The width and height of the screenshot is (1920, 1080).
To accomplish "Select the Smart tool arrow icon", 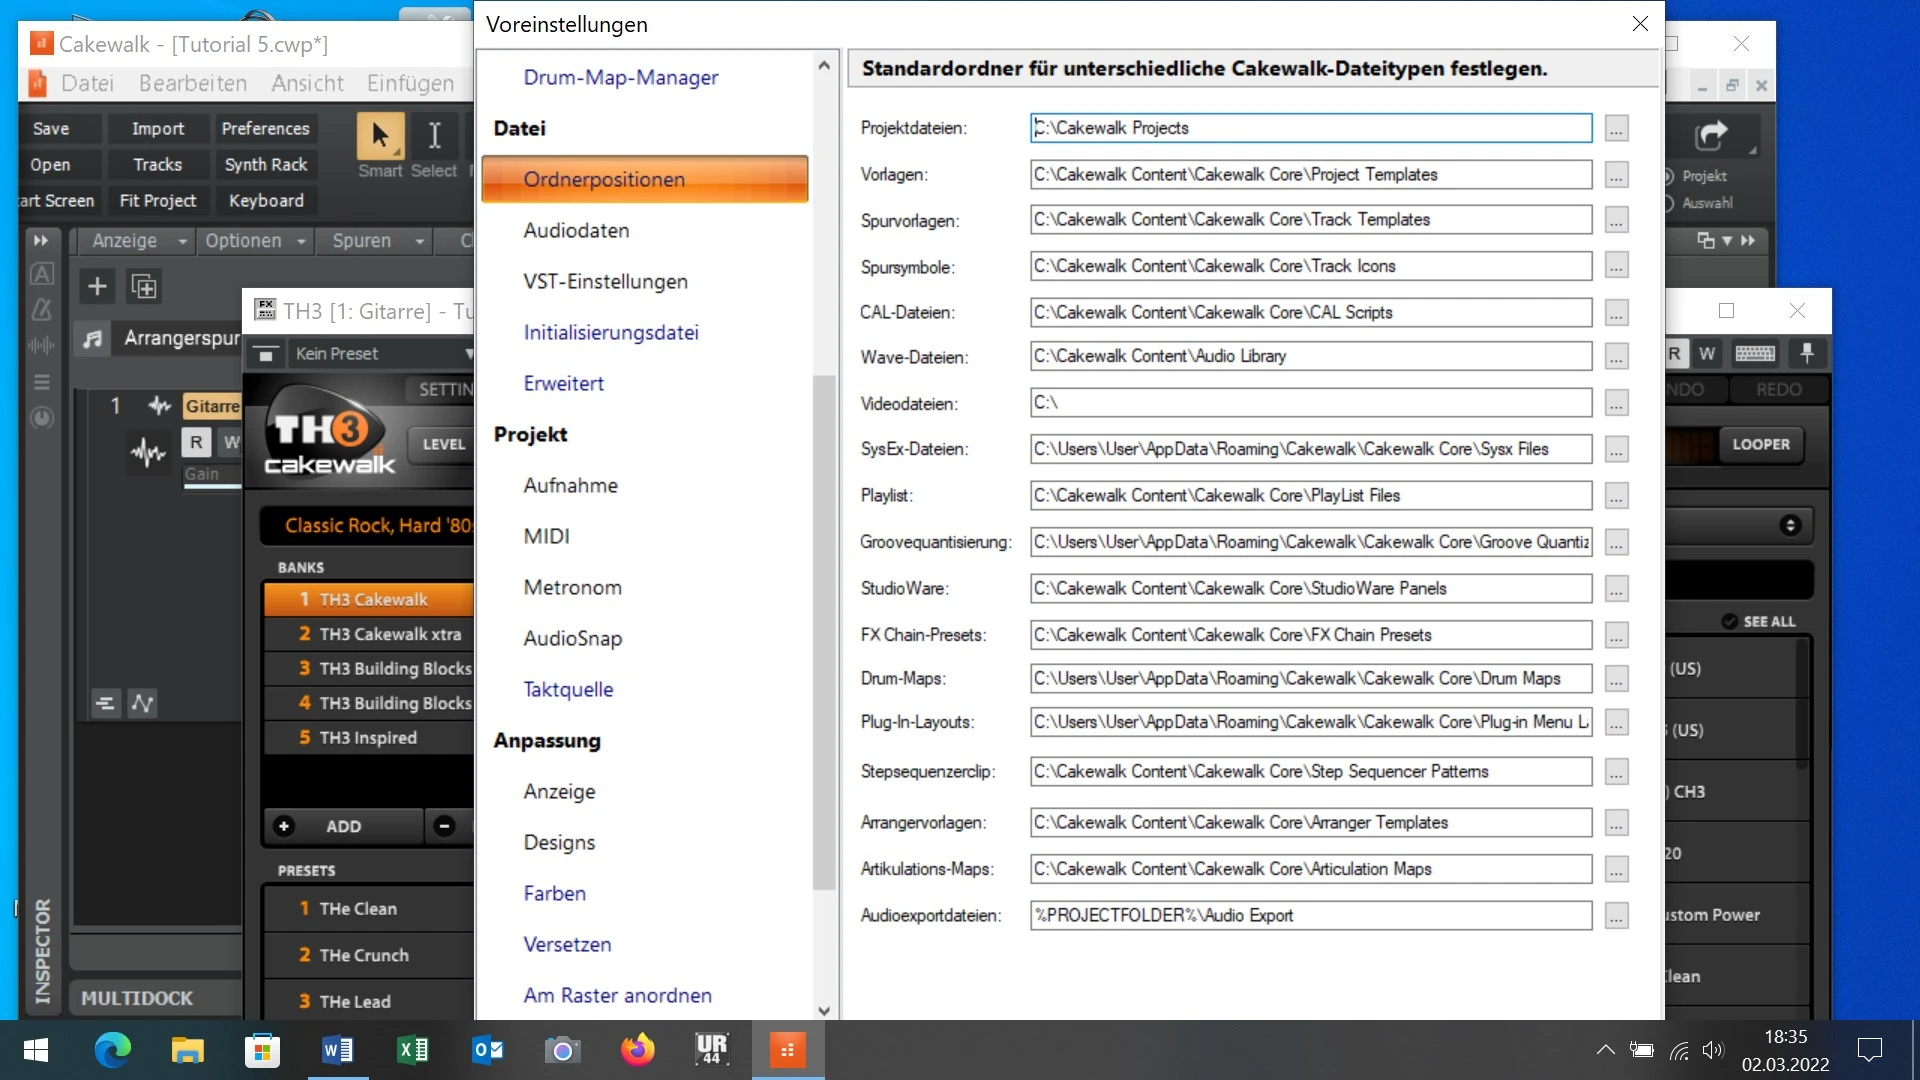I will coord(380,136).
